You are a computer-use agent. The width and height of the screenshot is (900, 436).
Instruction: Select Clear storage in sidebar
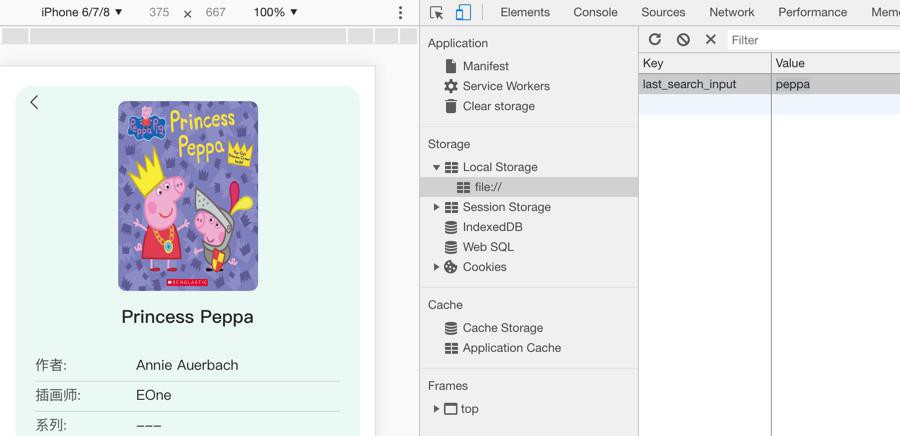pos(499,106)
